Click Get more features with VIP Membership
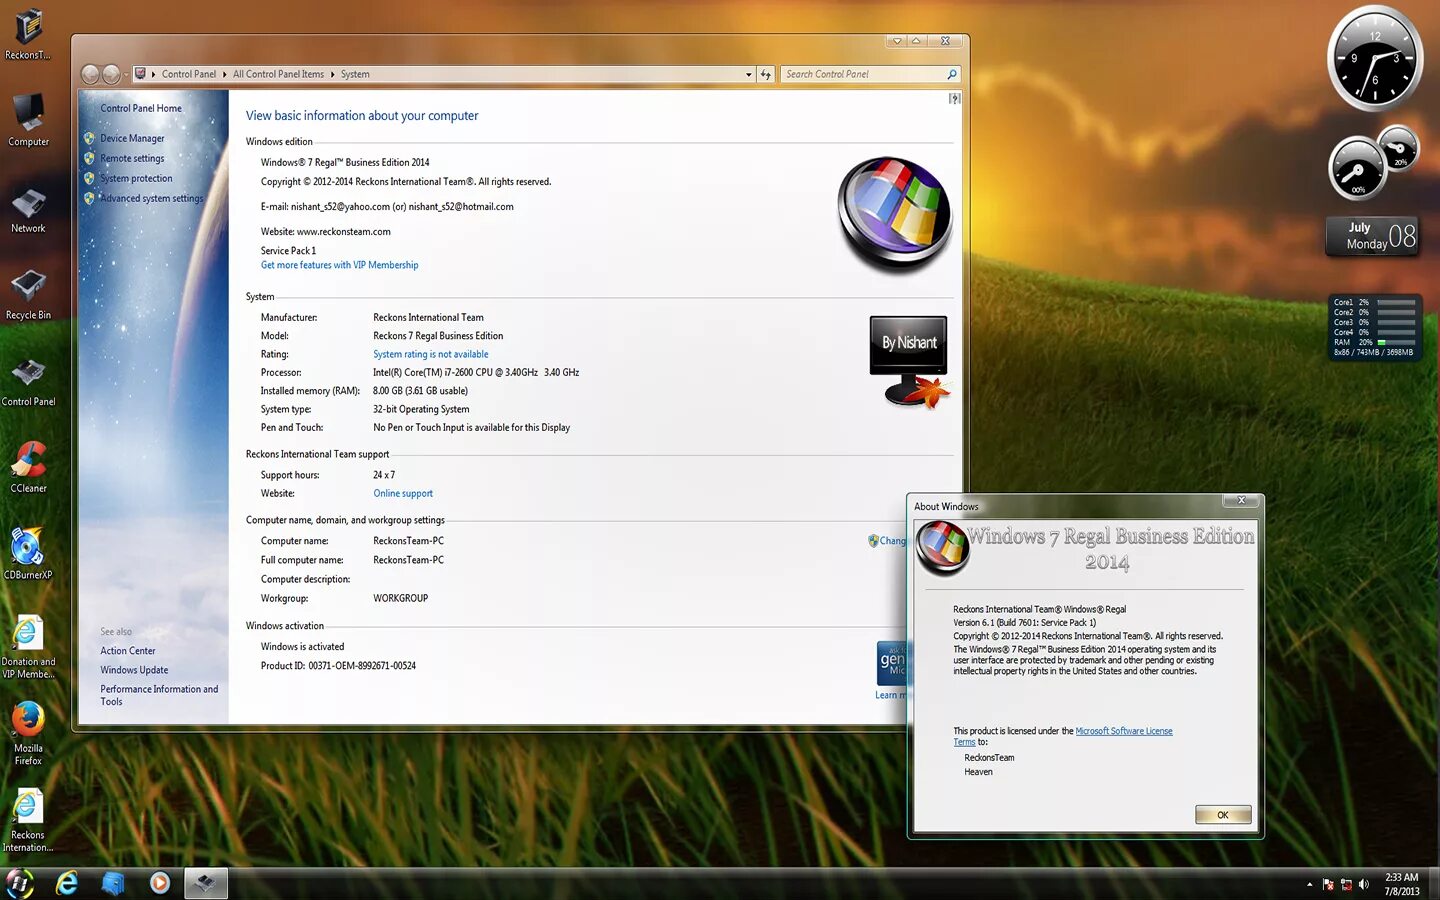Image resolution: width=1440 pixels, height=900 pixels. [x=339, y=265]
